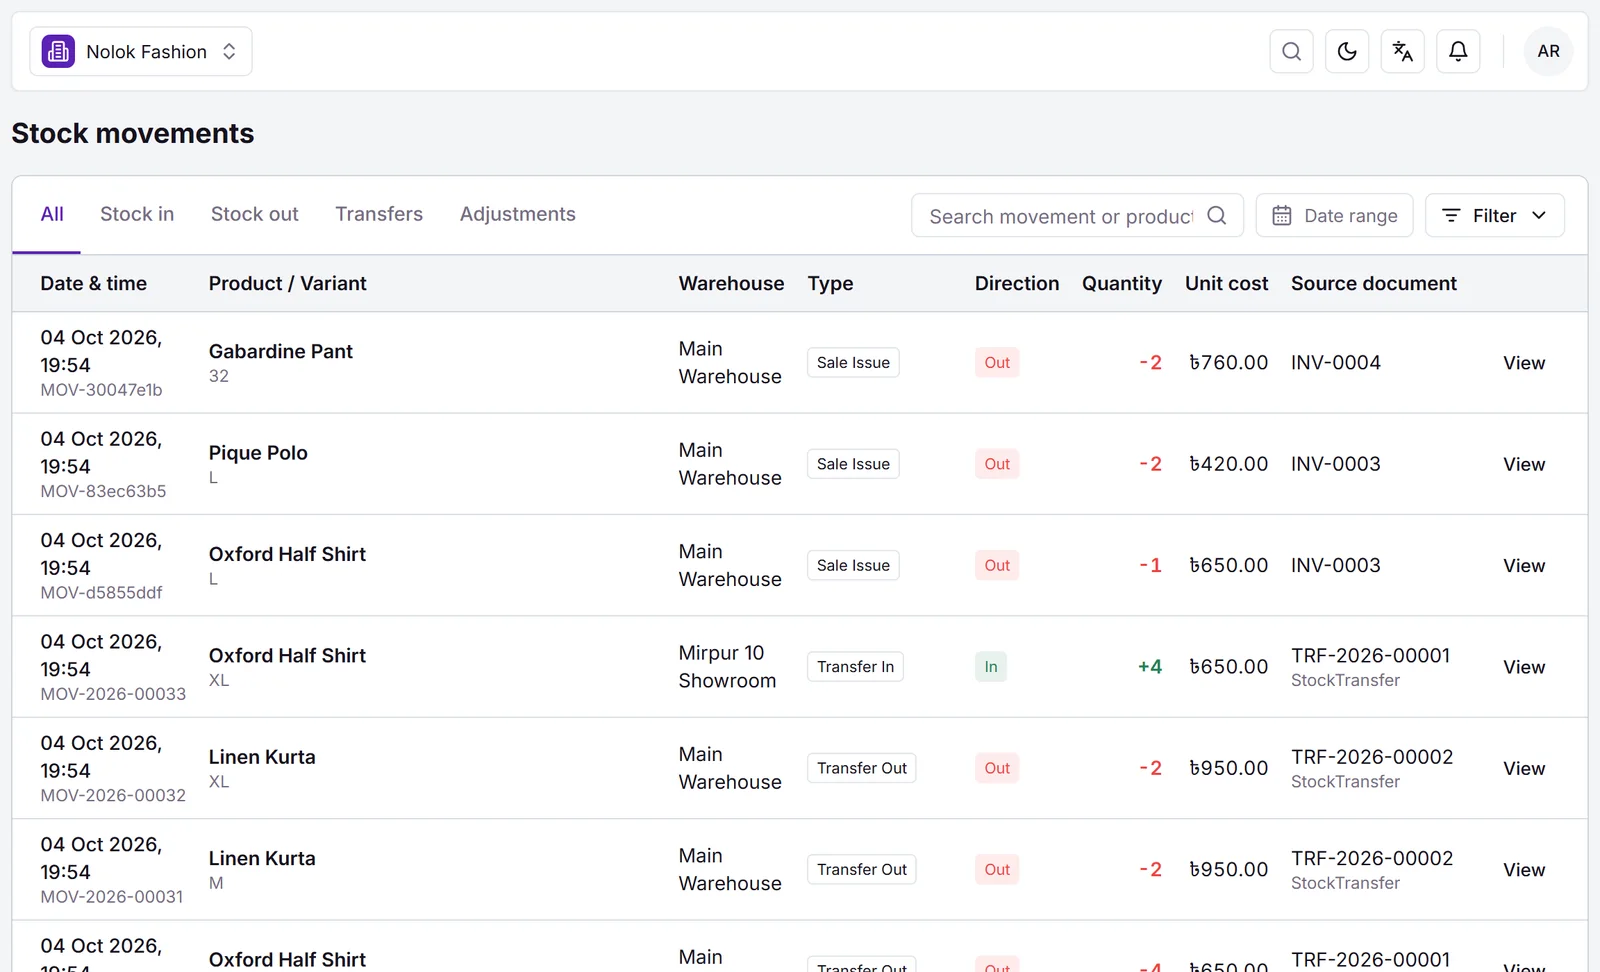
Task: Click the ৳420.00 unit cost value
Action: (1228, 464)
